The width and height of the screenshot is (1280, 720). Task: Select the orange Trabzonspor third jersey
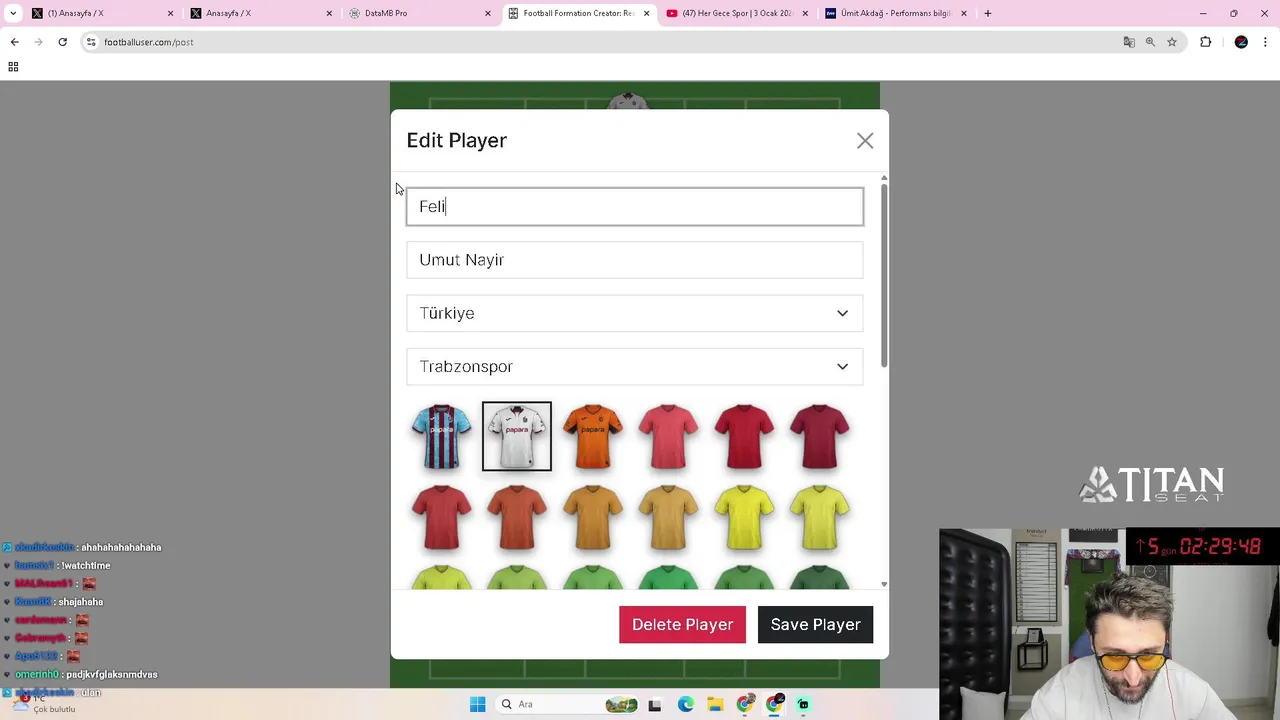pos(593,436)
